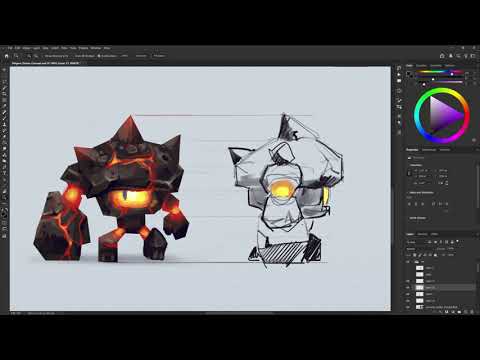Switch to the Swatches tab
The height and width of the screenshot is (360, 480).
click(x=421, y=66)
